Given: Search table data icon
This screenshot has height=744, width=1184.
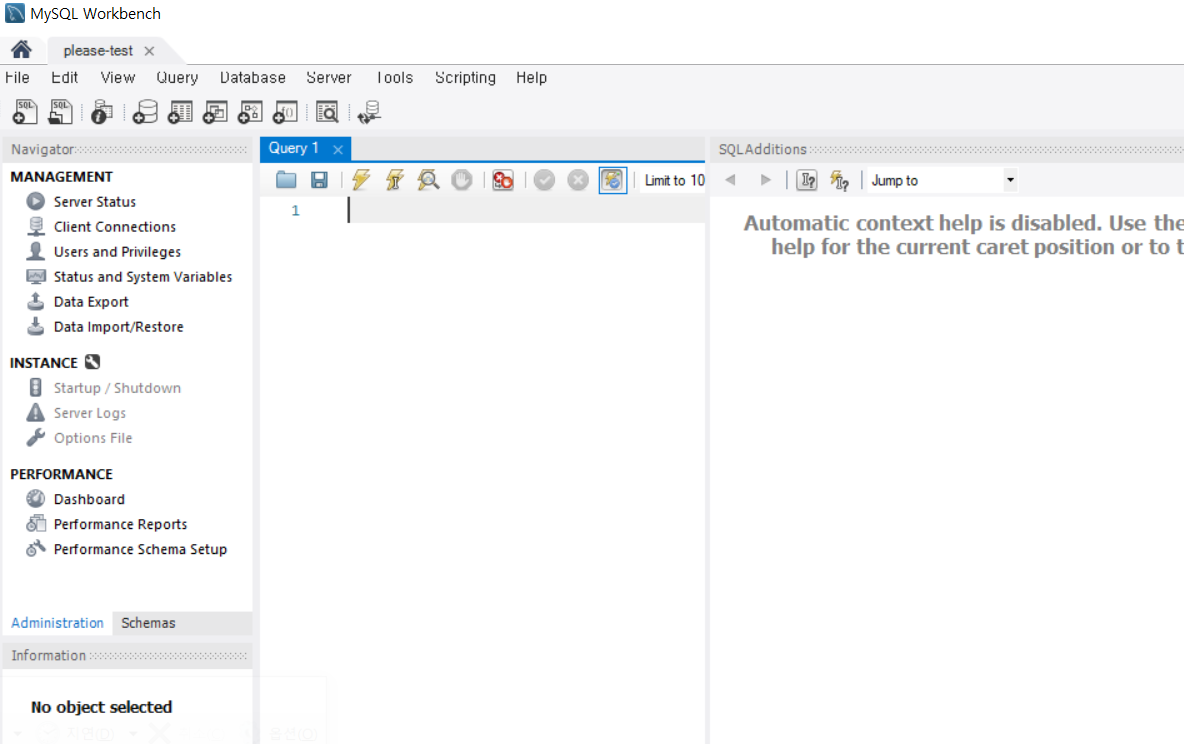Looking at the screenshot, I should pyautogui.click(x=327, y=112).
